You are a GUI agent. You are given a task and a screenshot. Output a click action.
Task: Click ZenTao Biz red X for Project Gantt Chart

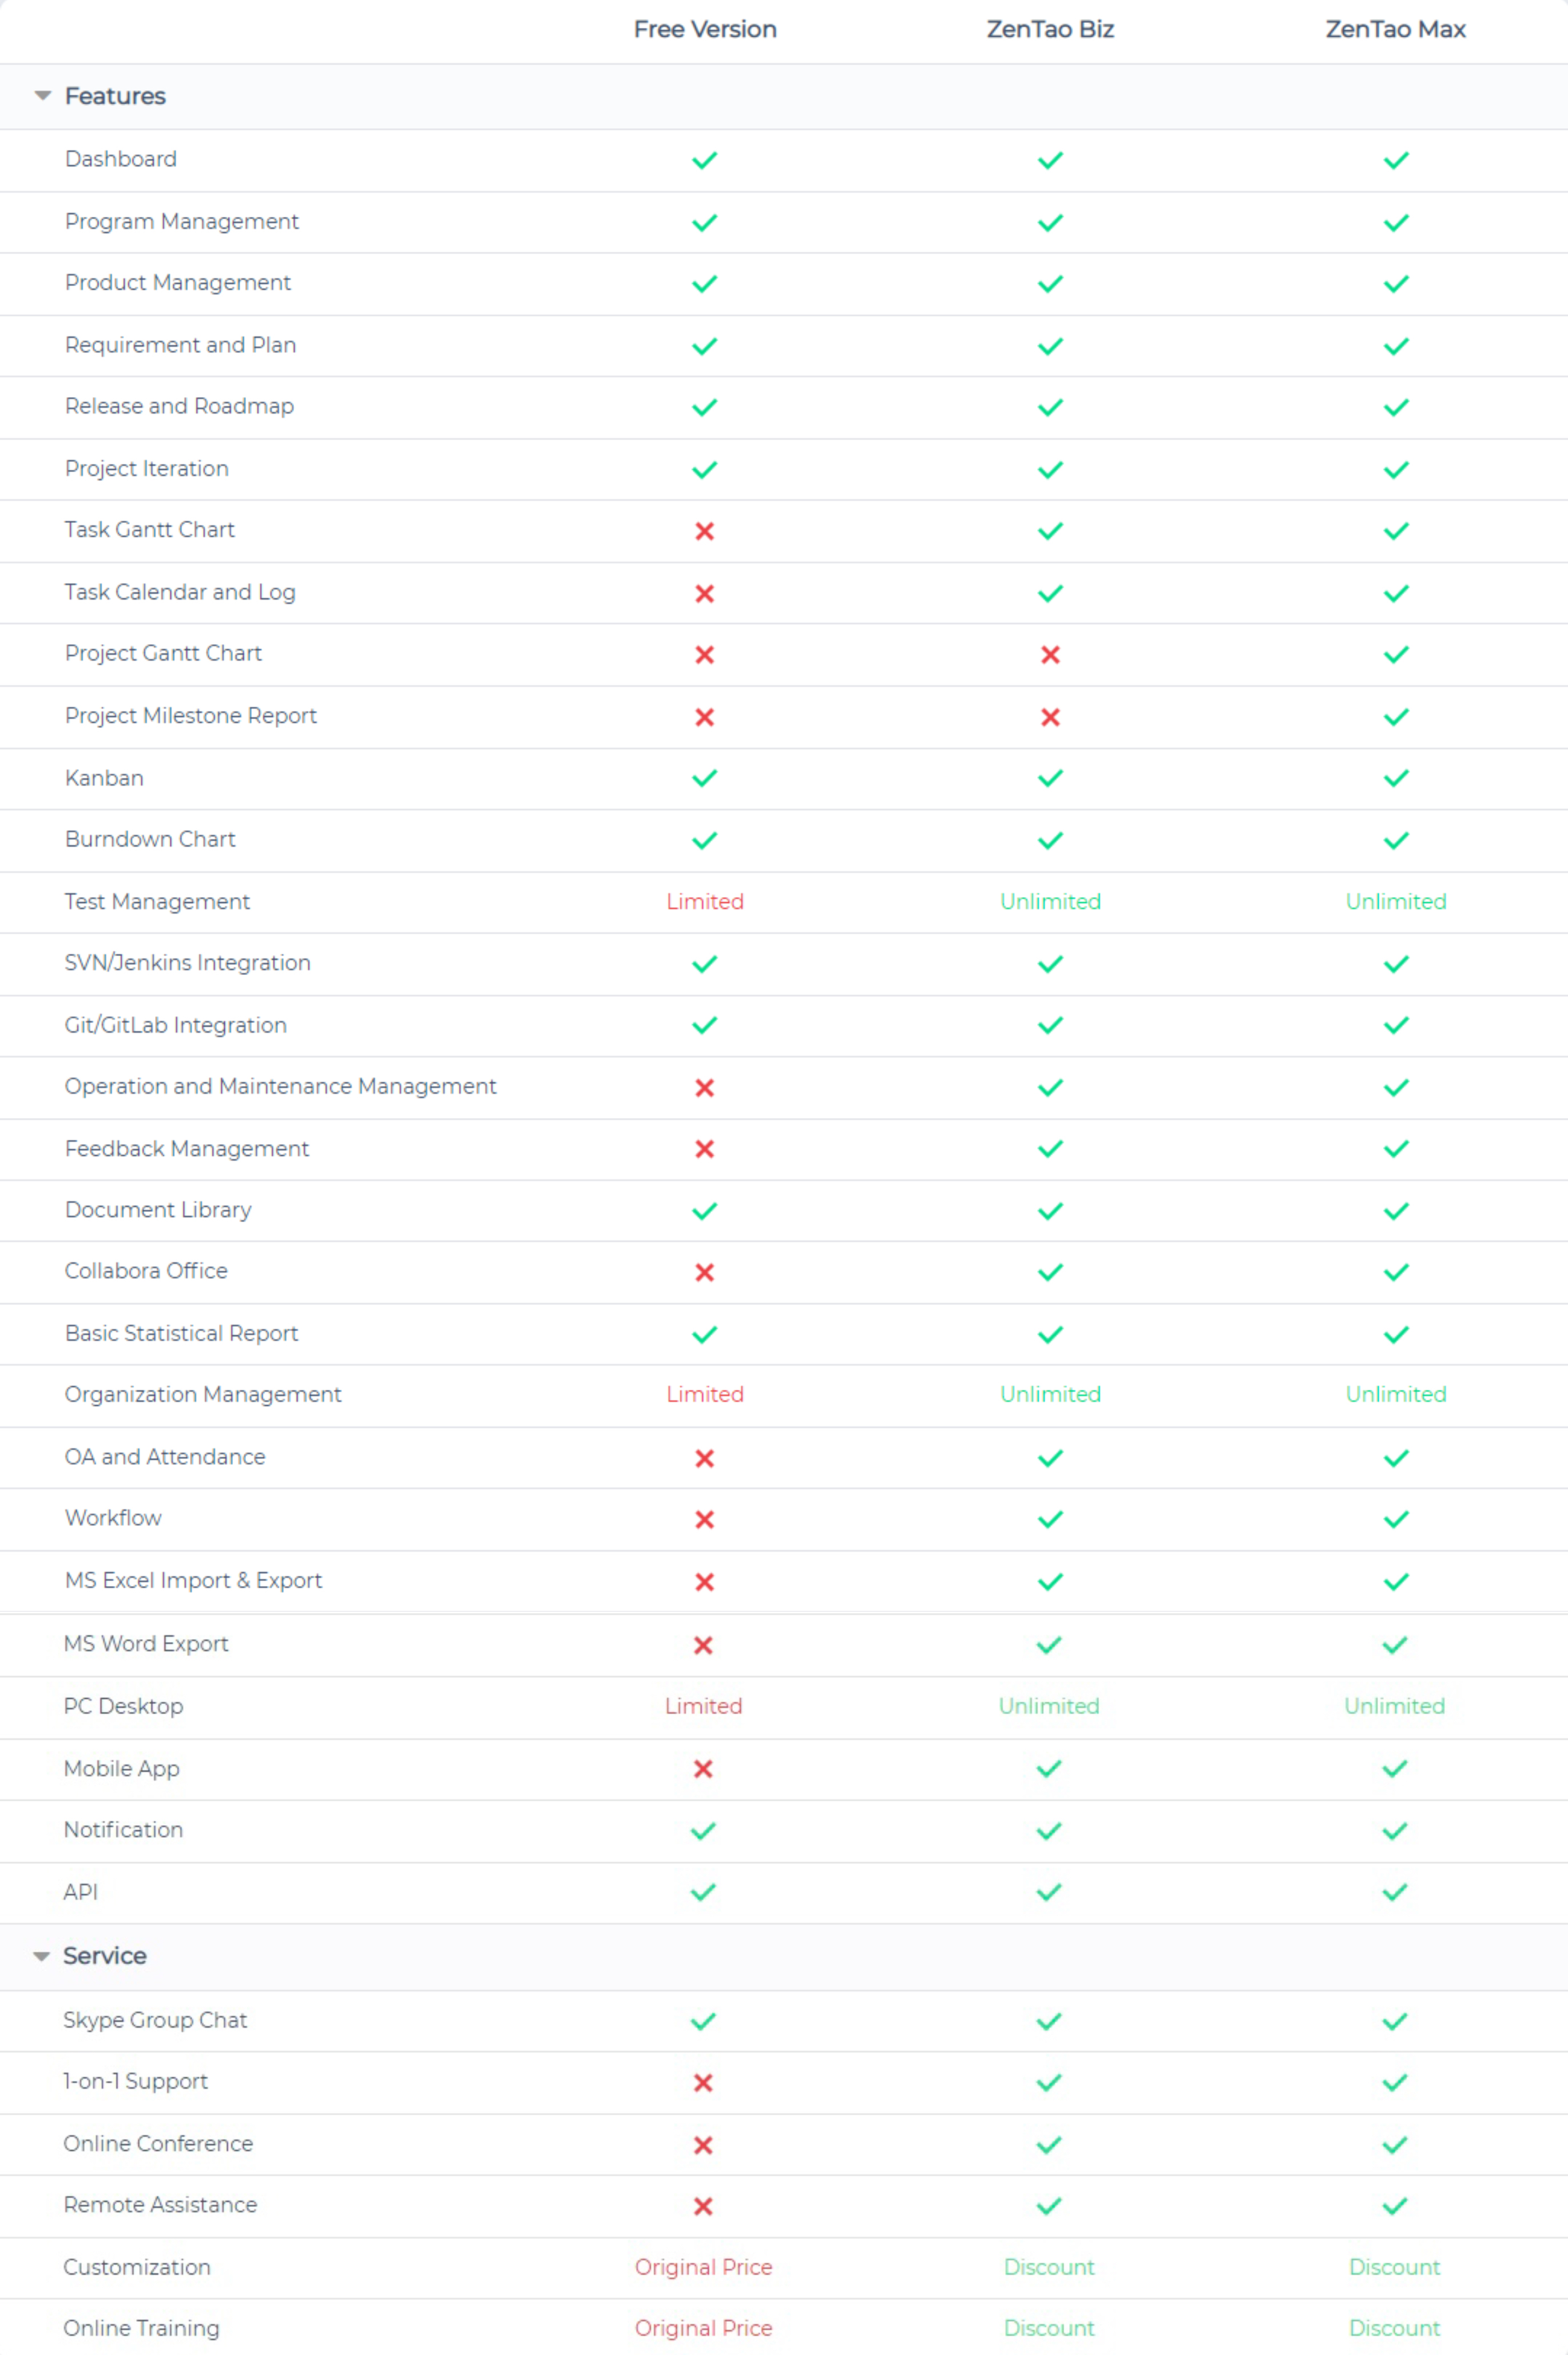1050,655
